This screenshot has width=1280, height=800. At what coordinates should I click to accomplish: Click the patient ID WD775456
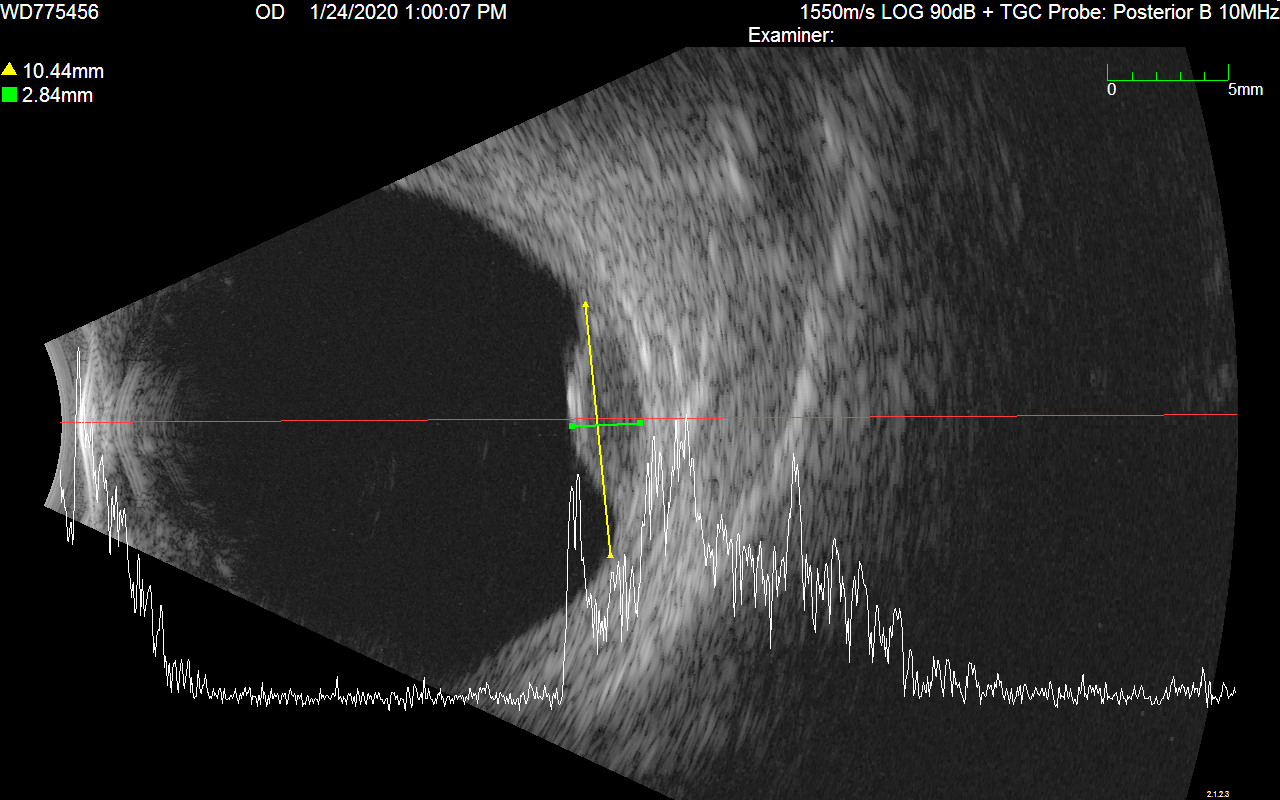[50, 12]
